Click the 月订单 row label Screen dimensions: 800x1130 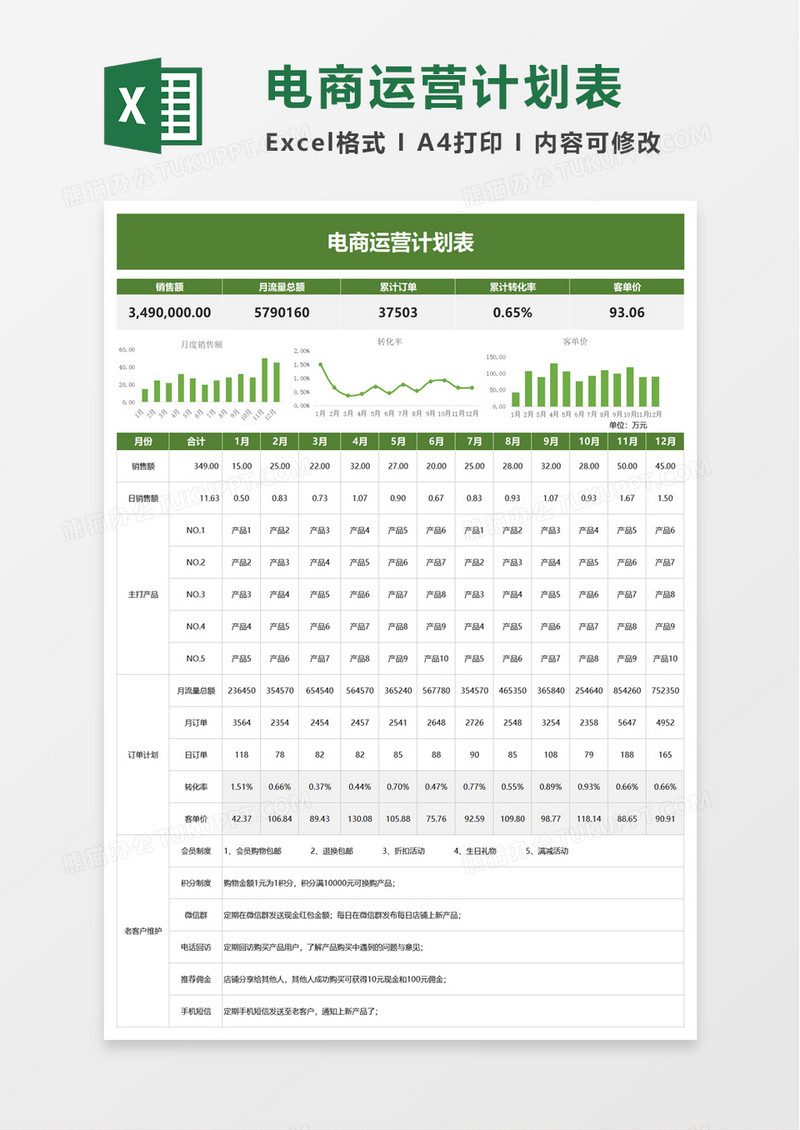click(196, 723)
